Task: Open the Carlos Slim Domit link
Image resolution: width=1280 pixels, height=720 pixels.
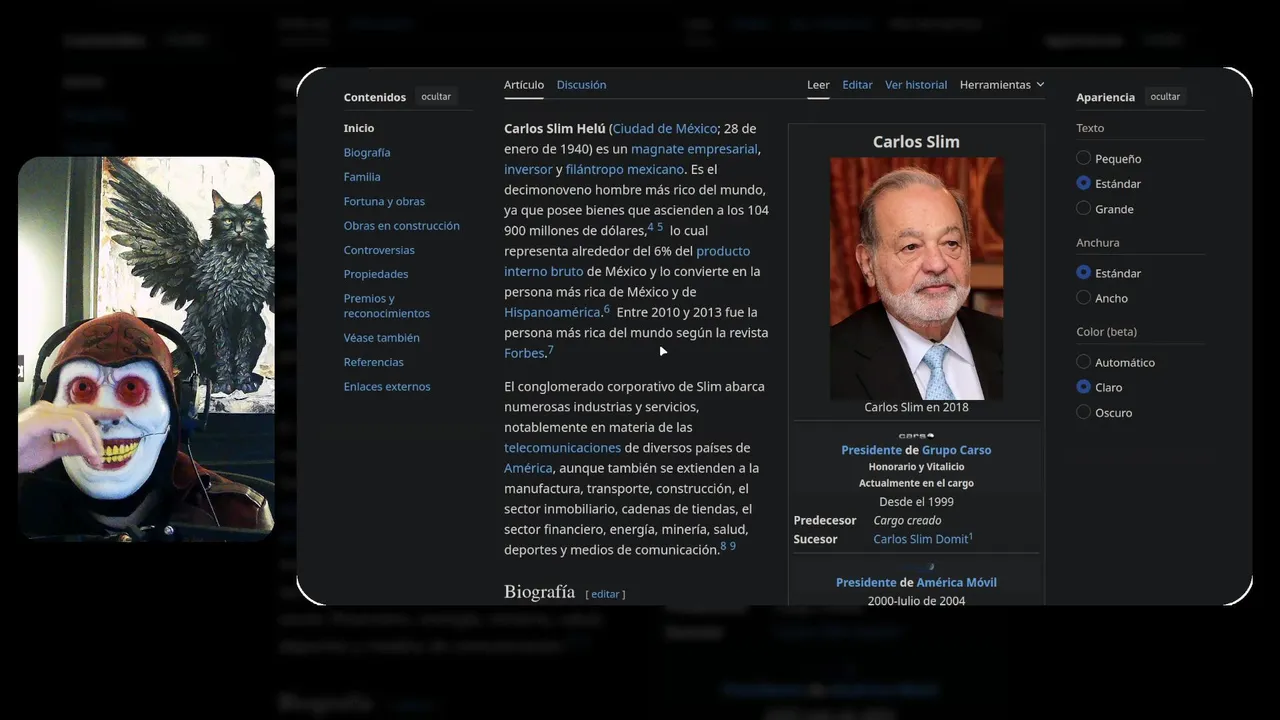Action: 920,539
